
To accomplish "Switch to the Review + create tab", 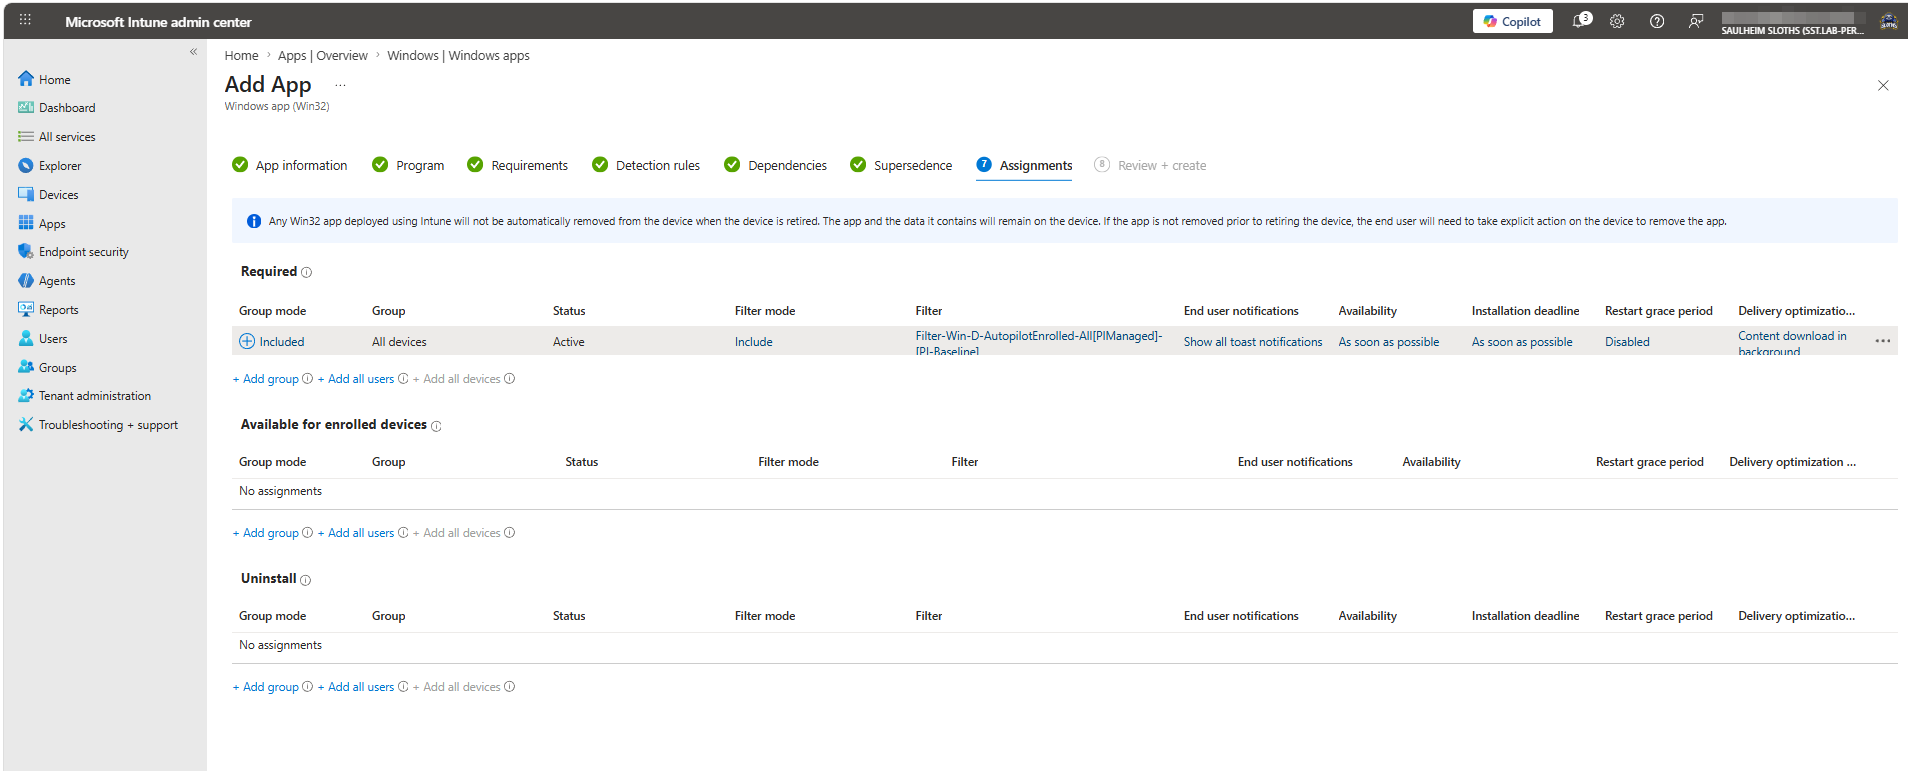I will coord(1150,165).
